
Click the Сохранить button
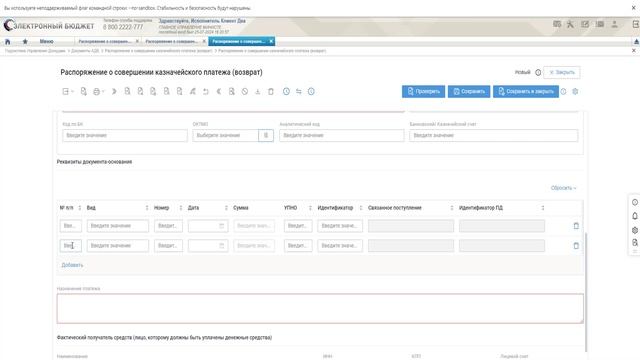point(469,91)
